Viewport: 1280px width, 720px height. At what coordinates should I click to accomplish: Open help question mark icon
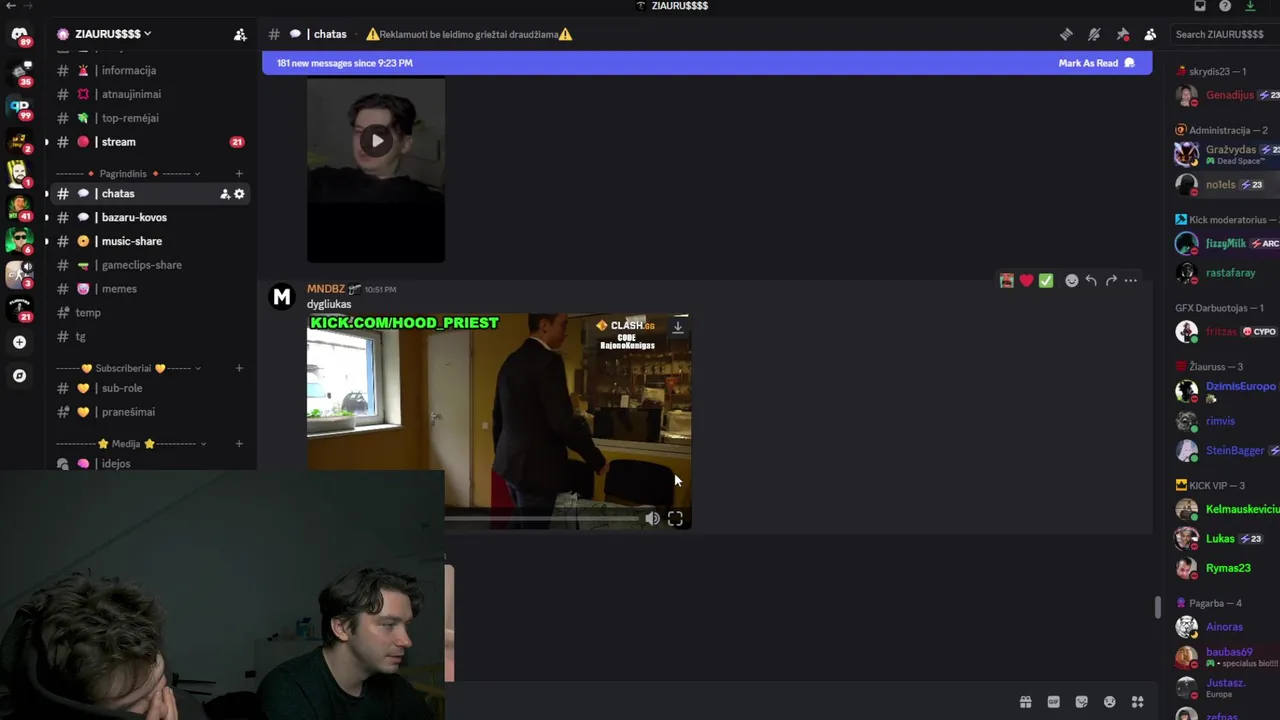(x=1226, y=6)
